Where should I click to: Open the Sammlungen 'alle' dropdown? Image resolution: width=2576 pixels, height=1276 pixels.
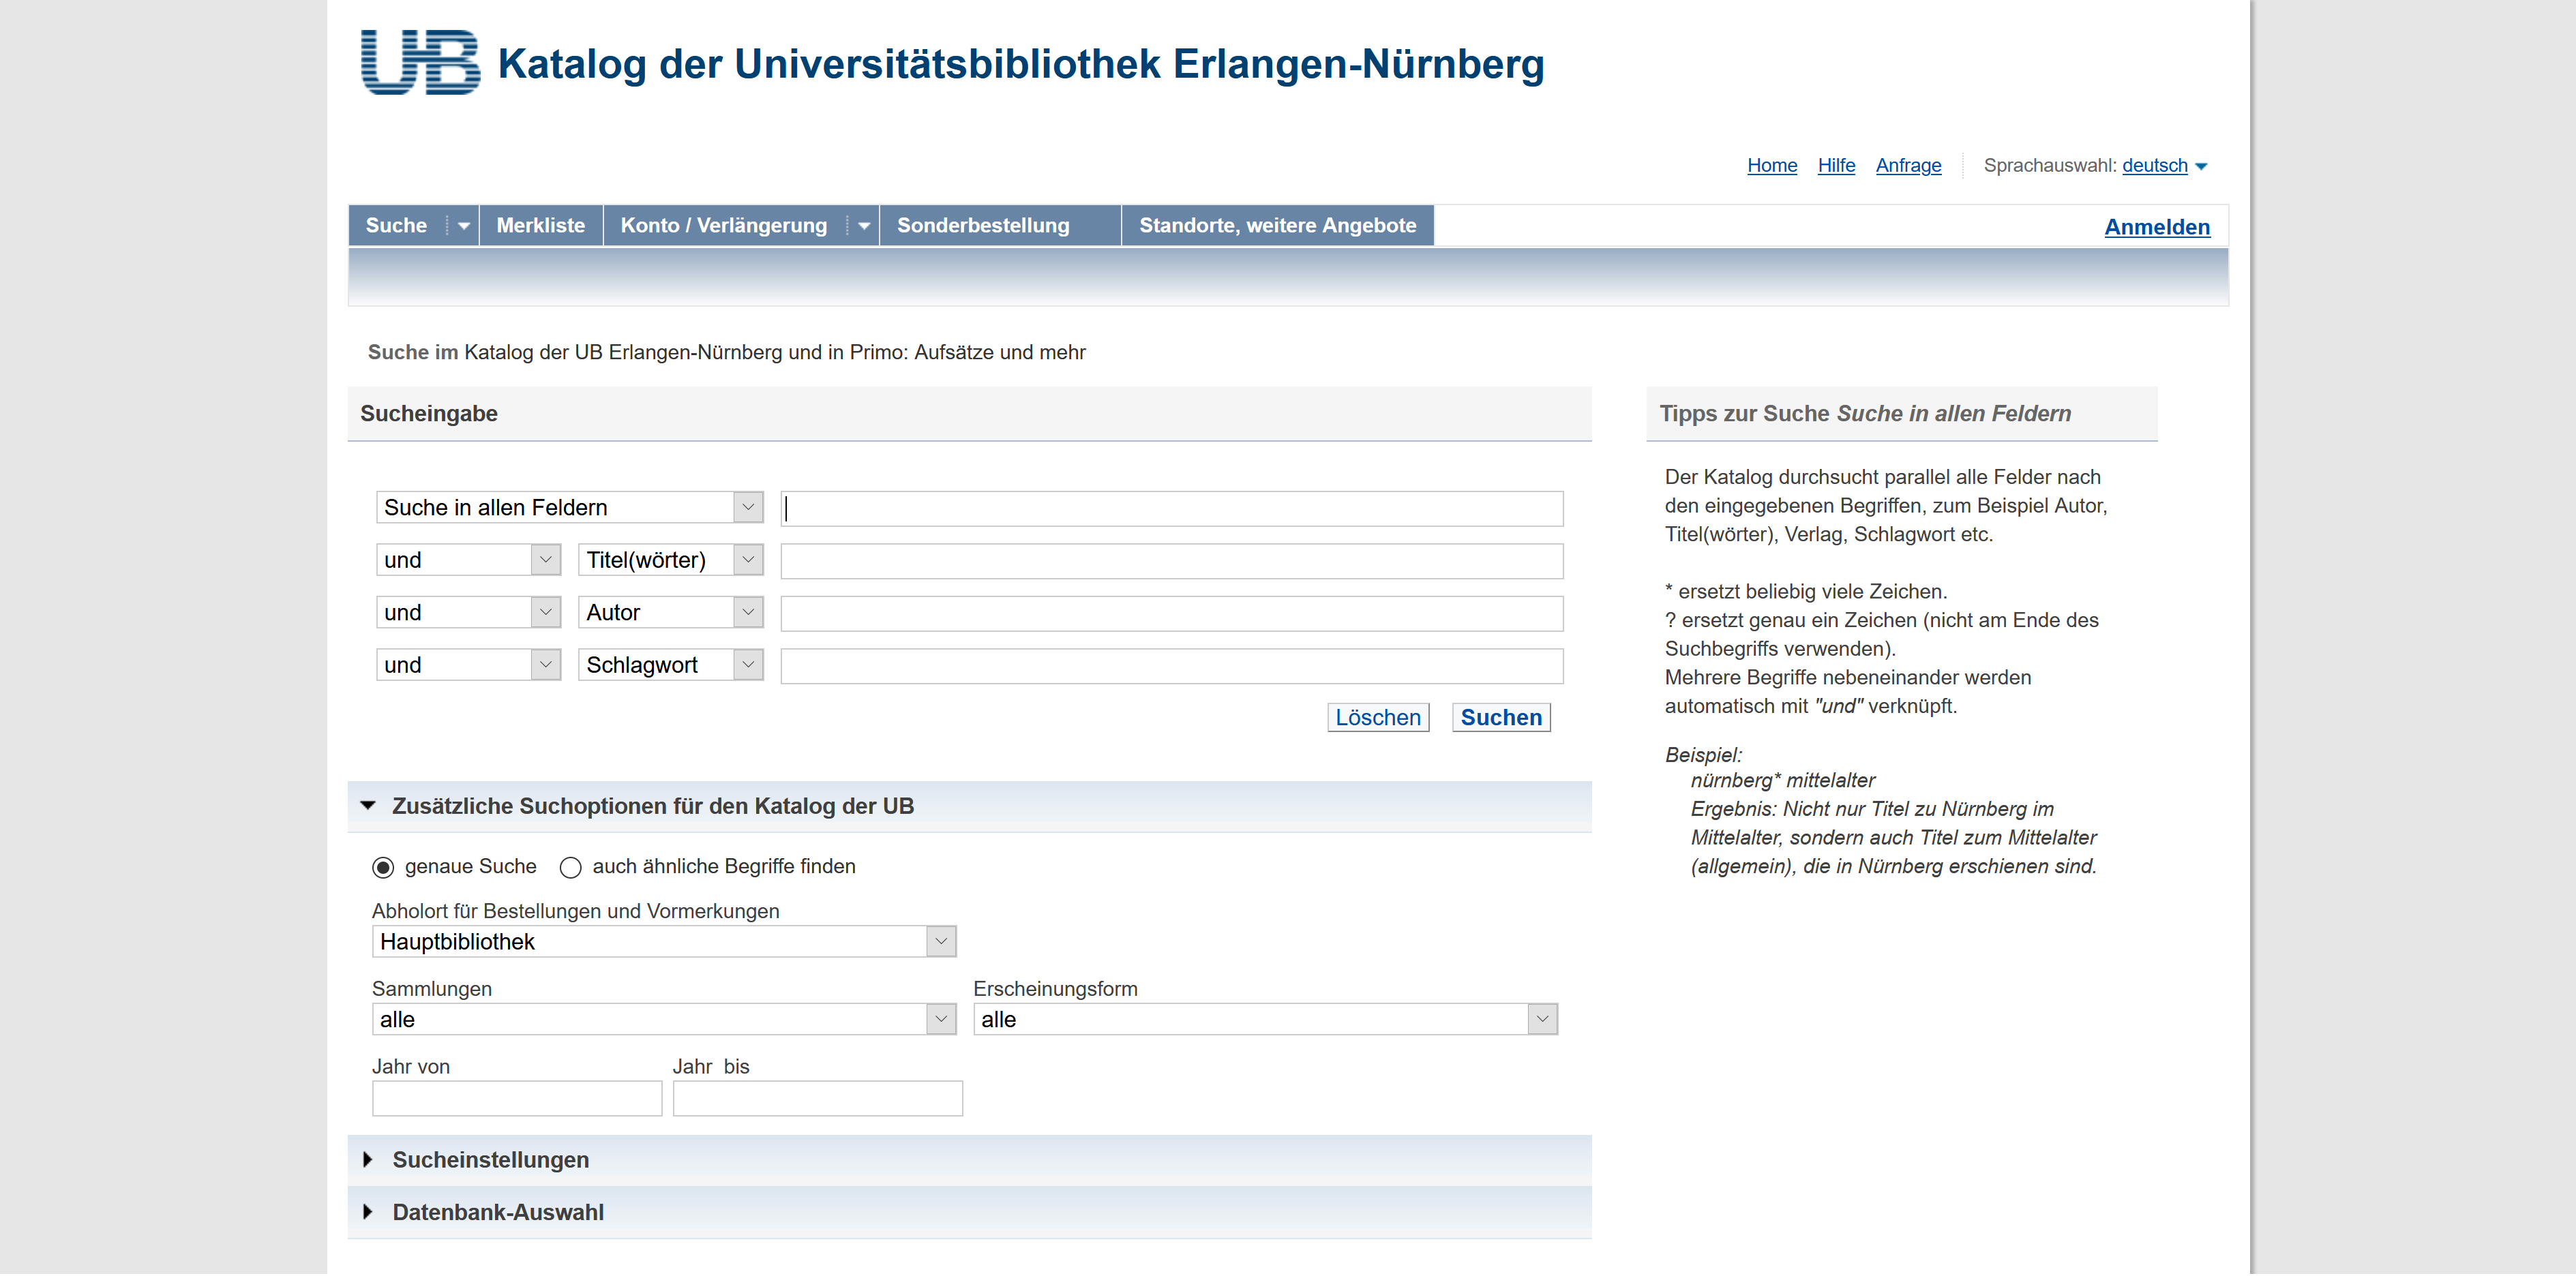[664, 1020]
